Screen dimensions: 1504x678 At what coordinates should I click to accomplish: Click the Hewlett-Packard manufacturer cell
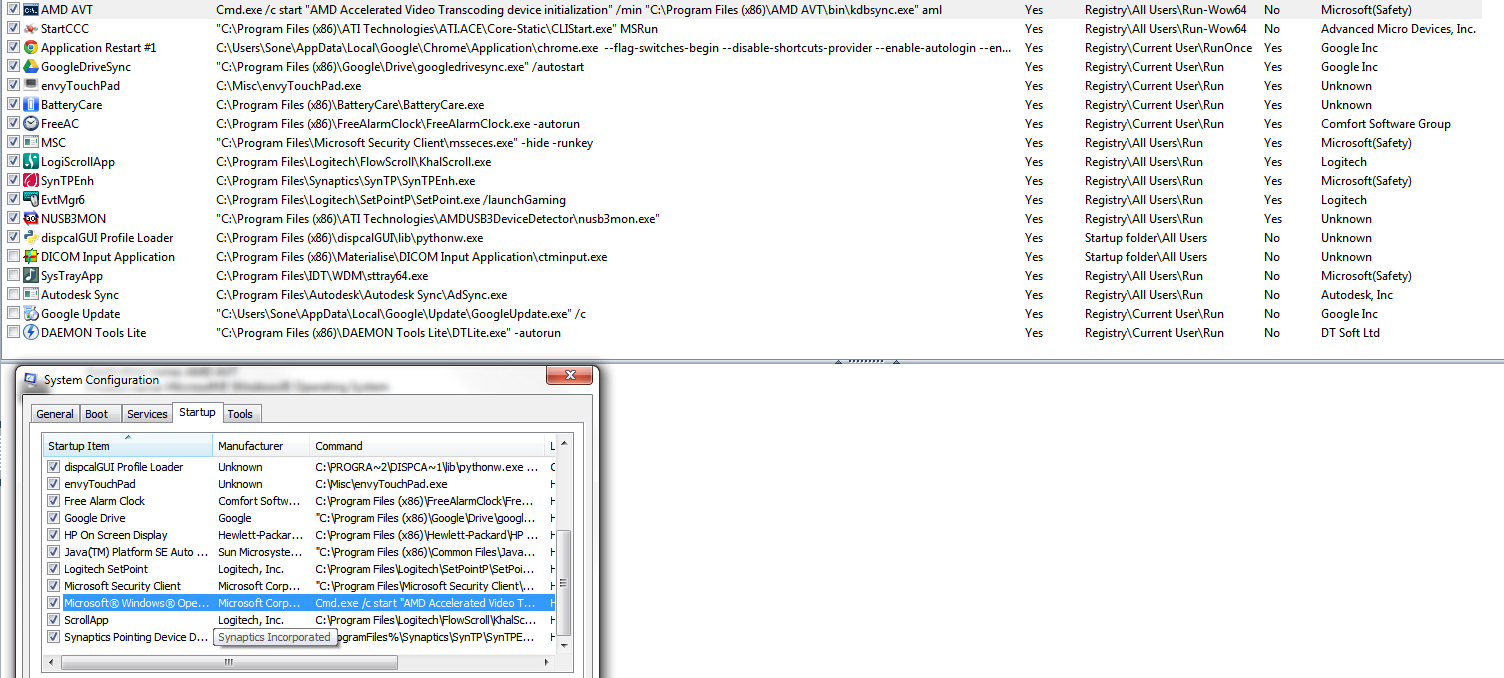[x=260, y=535]
